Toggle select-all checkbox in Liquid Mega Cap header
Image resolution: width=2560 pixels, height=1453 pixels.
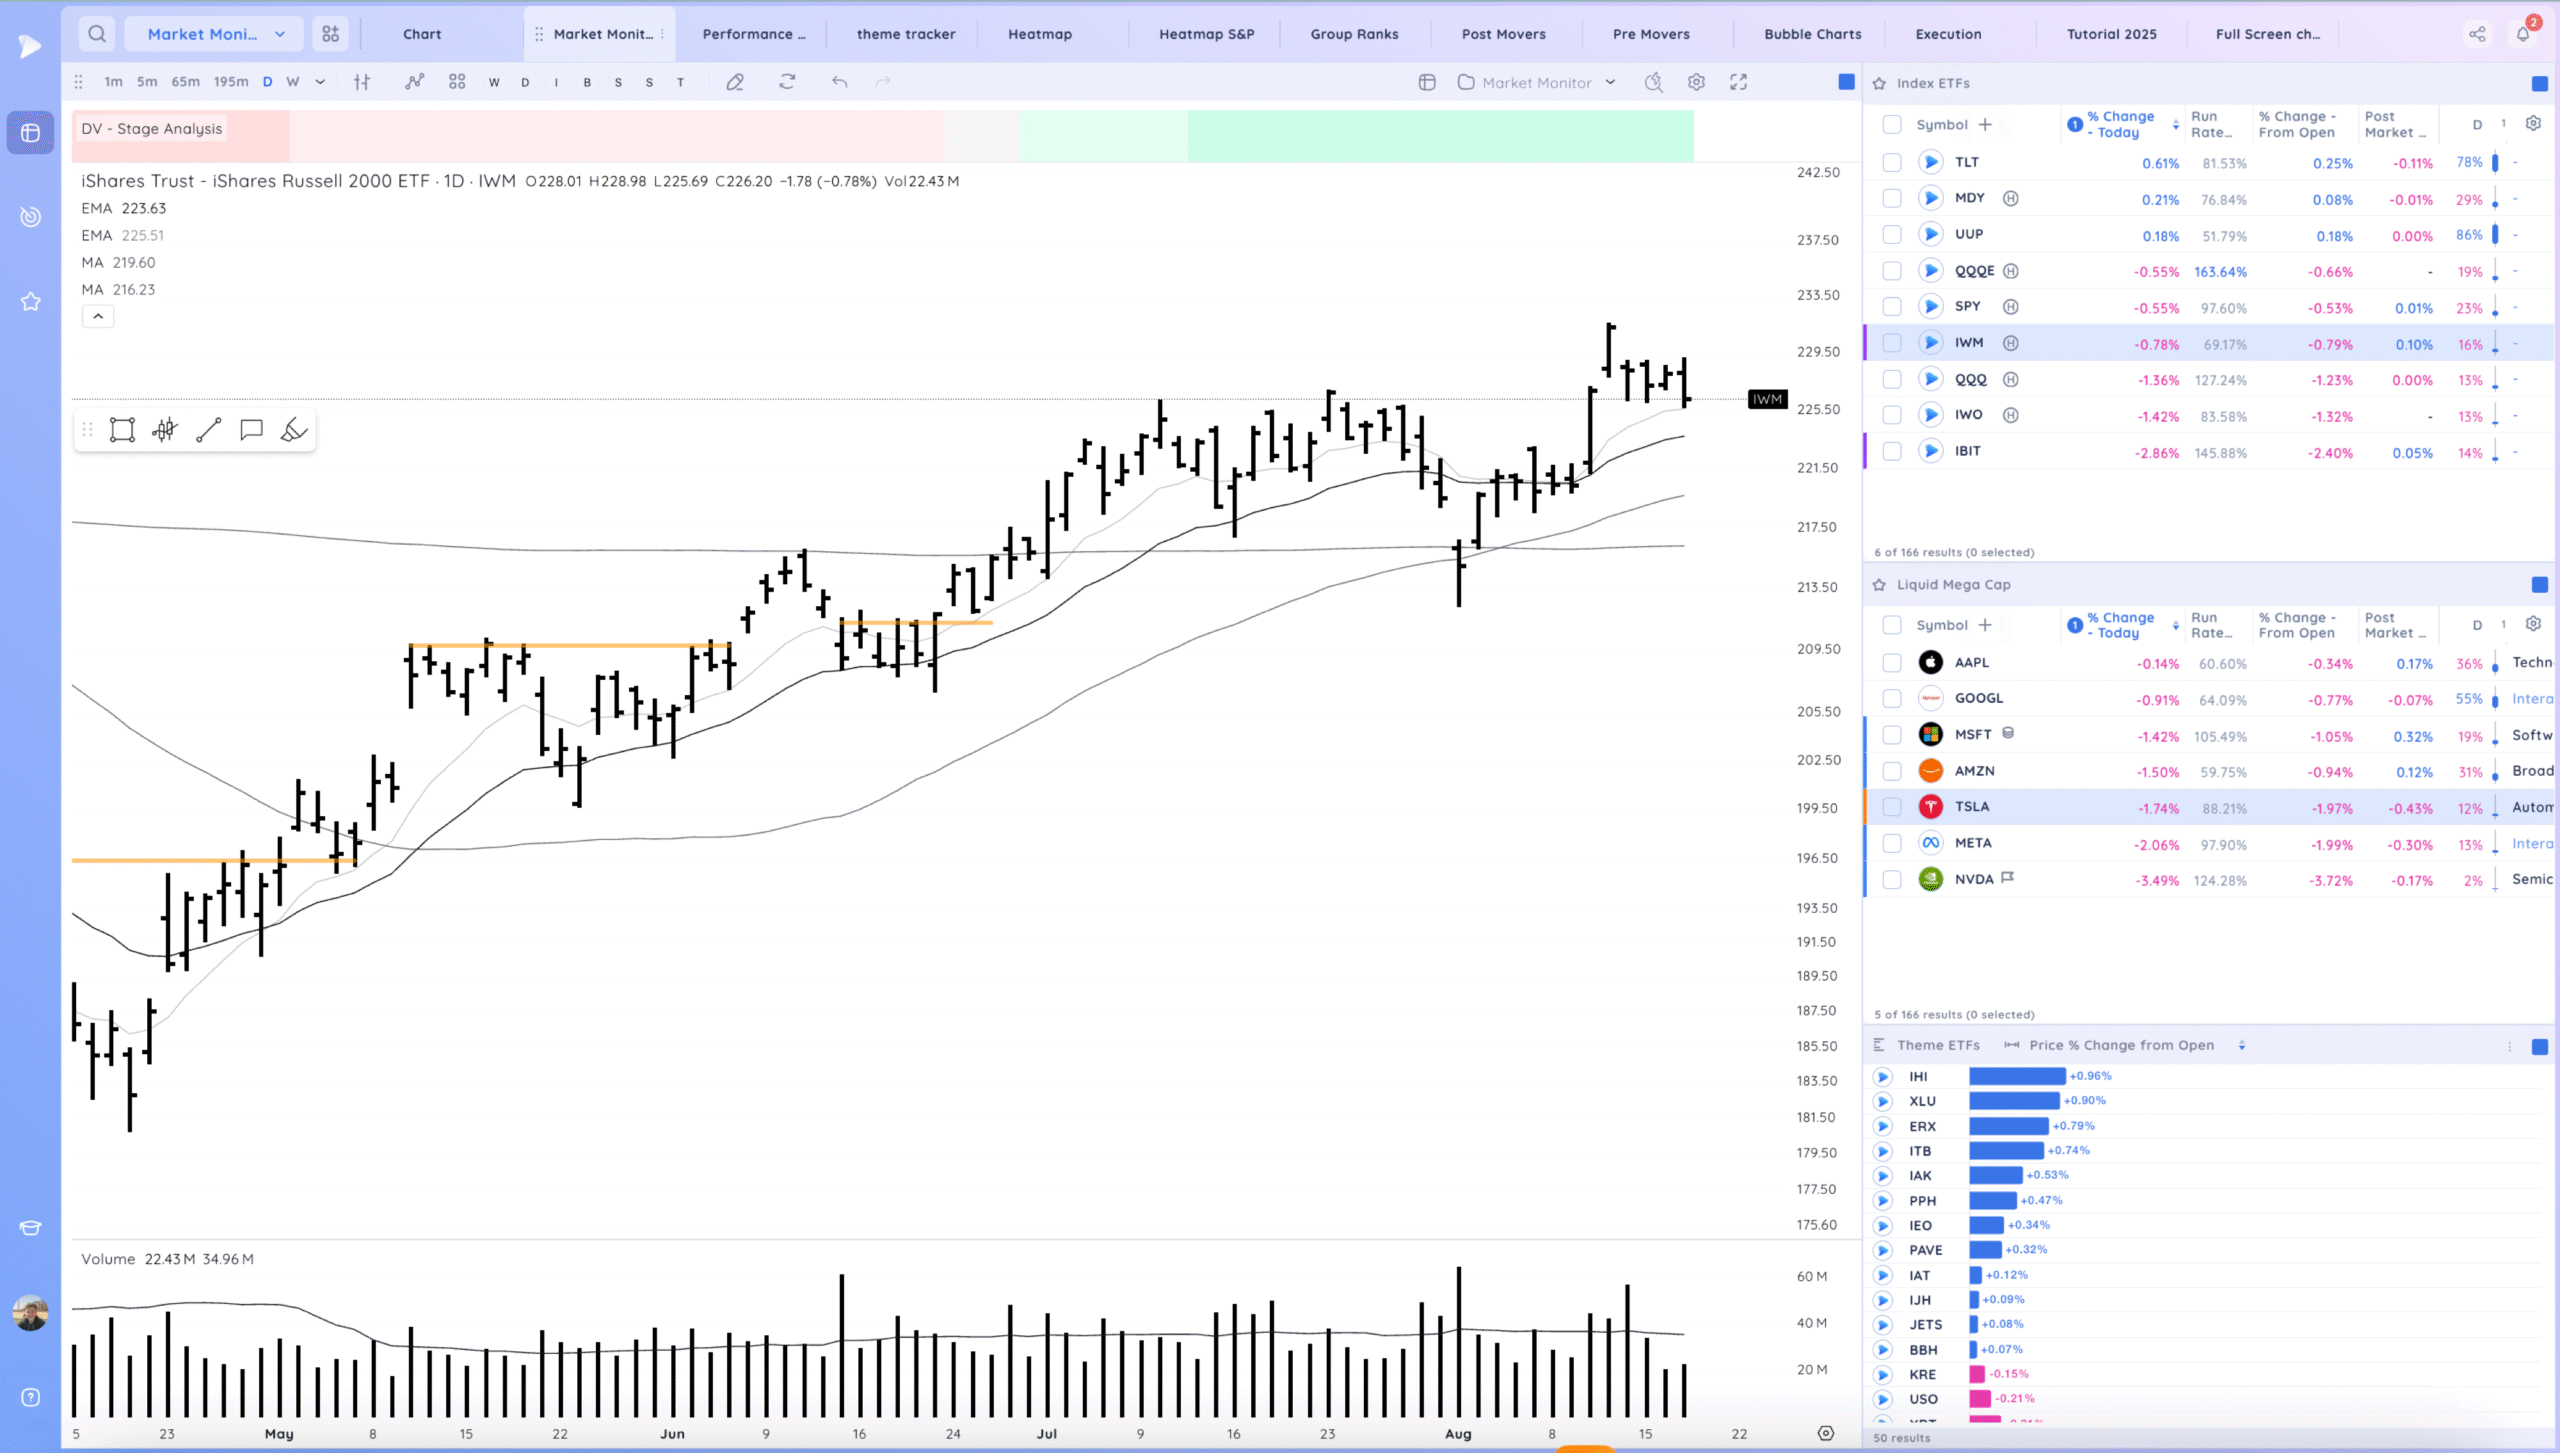pos(1892,625)
